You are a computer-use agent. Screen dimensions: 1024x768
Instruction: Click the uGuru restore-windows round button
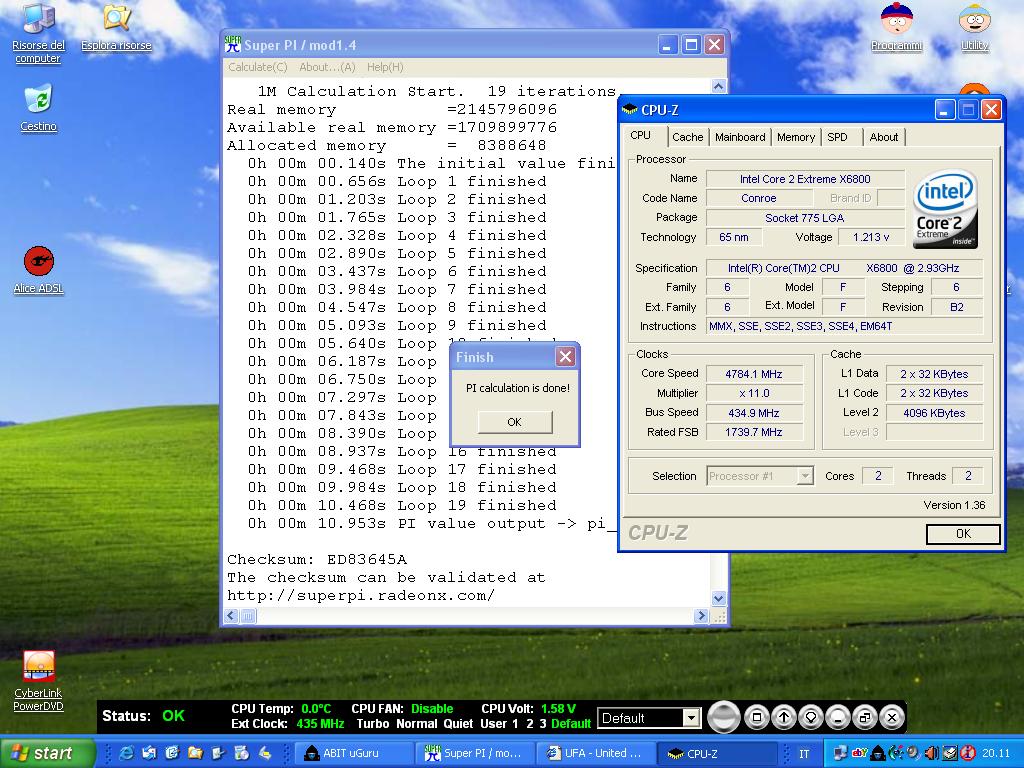click(x=865, y=718)
